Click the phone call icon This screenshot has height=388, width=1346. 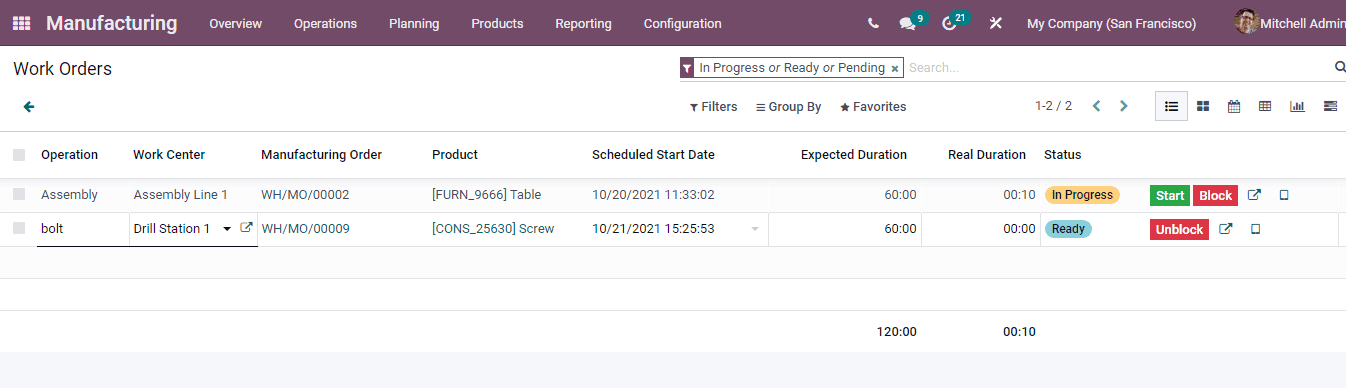coord(874,23)
